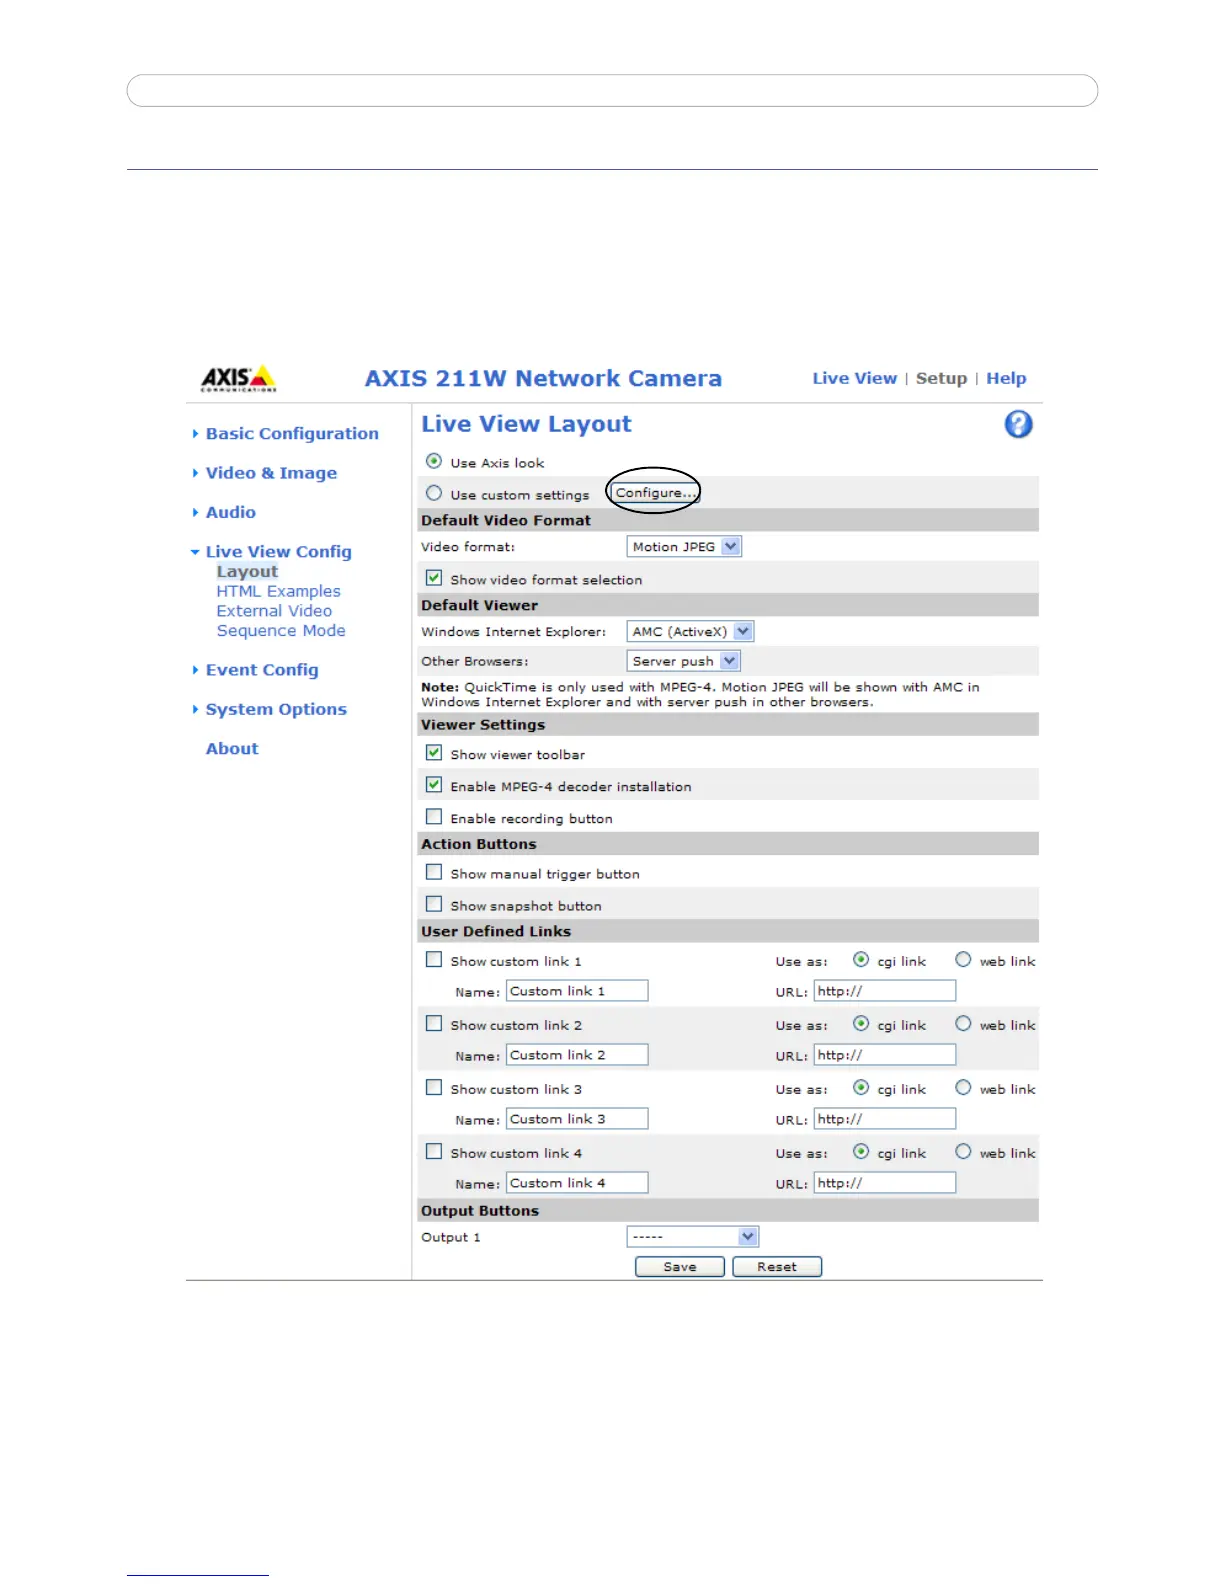The image size is (1224, 1584).
Task: Check Show manual trigger button
Action: pos(434,872)
